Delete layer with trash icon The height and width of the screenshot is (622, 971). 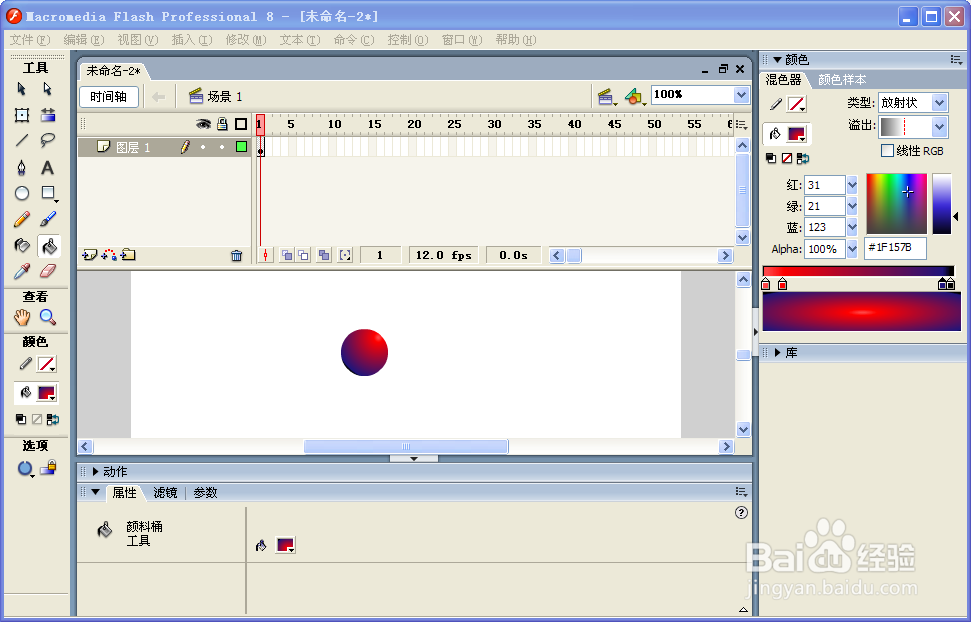(237, 255)
